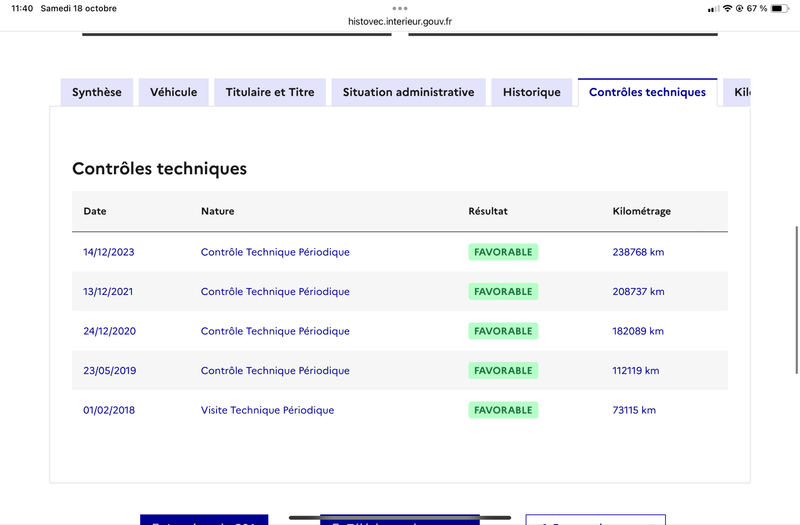The image size is (800, 525).
Task: Tap the three-dot multitasking icon at top
Action: click(400, 8)
